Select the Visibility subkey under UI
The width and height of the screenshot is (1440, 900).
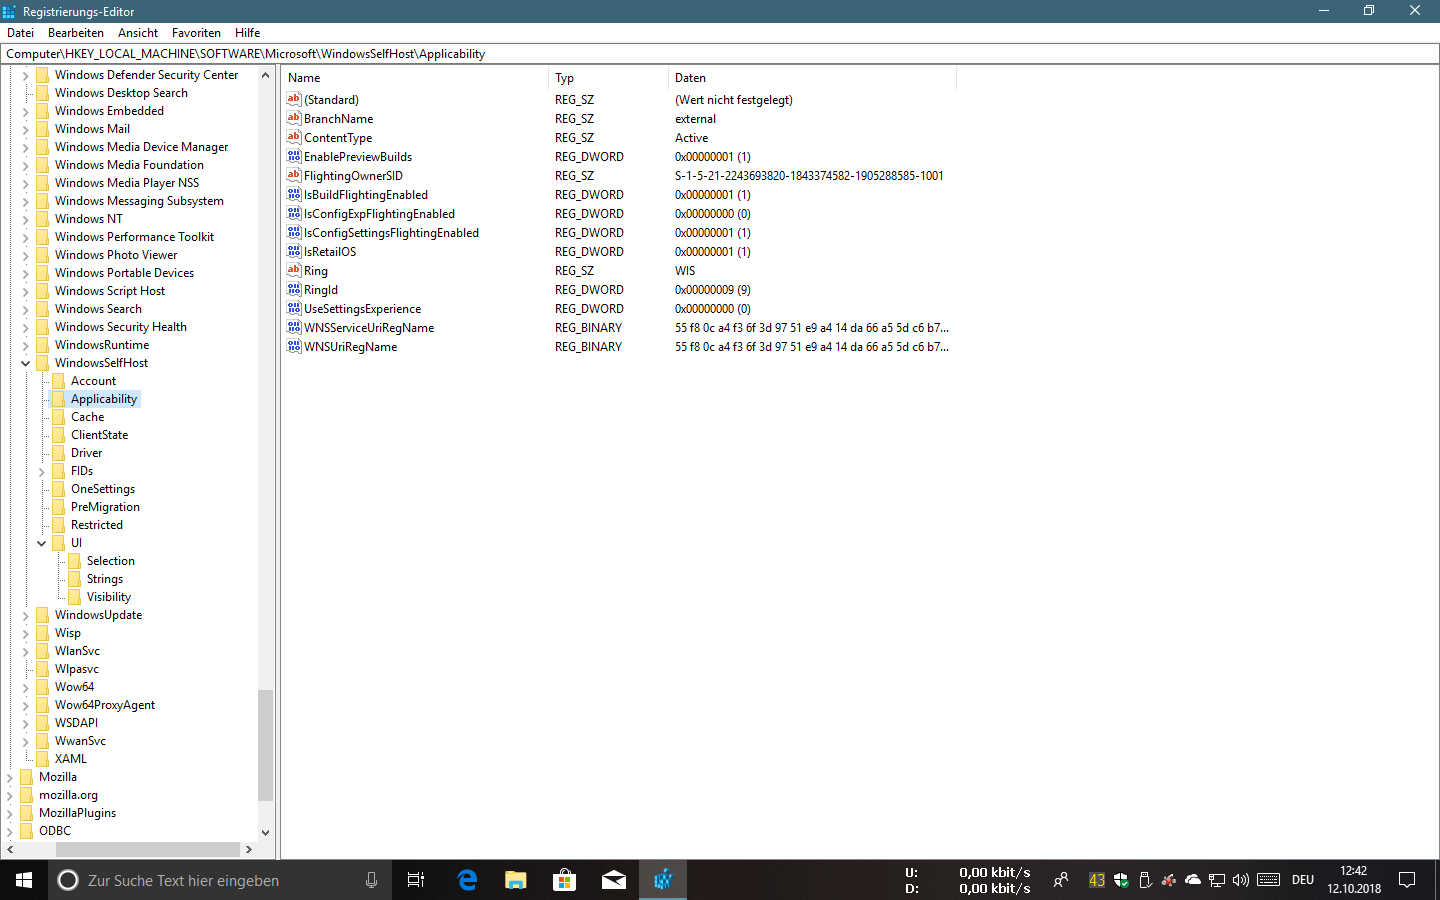click(109, 597)
